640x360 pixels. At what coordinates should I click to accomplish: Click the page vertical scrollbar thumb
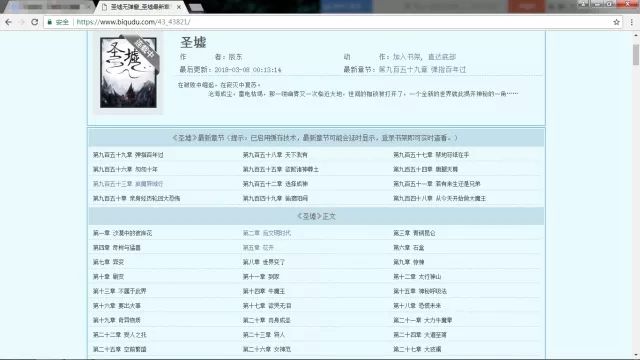636,55
